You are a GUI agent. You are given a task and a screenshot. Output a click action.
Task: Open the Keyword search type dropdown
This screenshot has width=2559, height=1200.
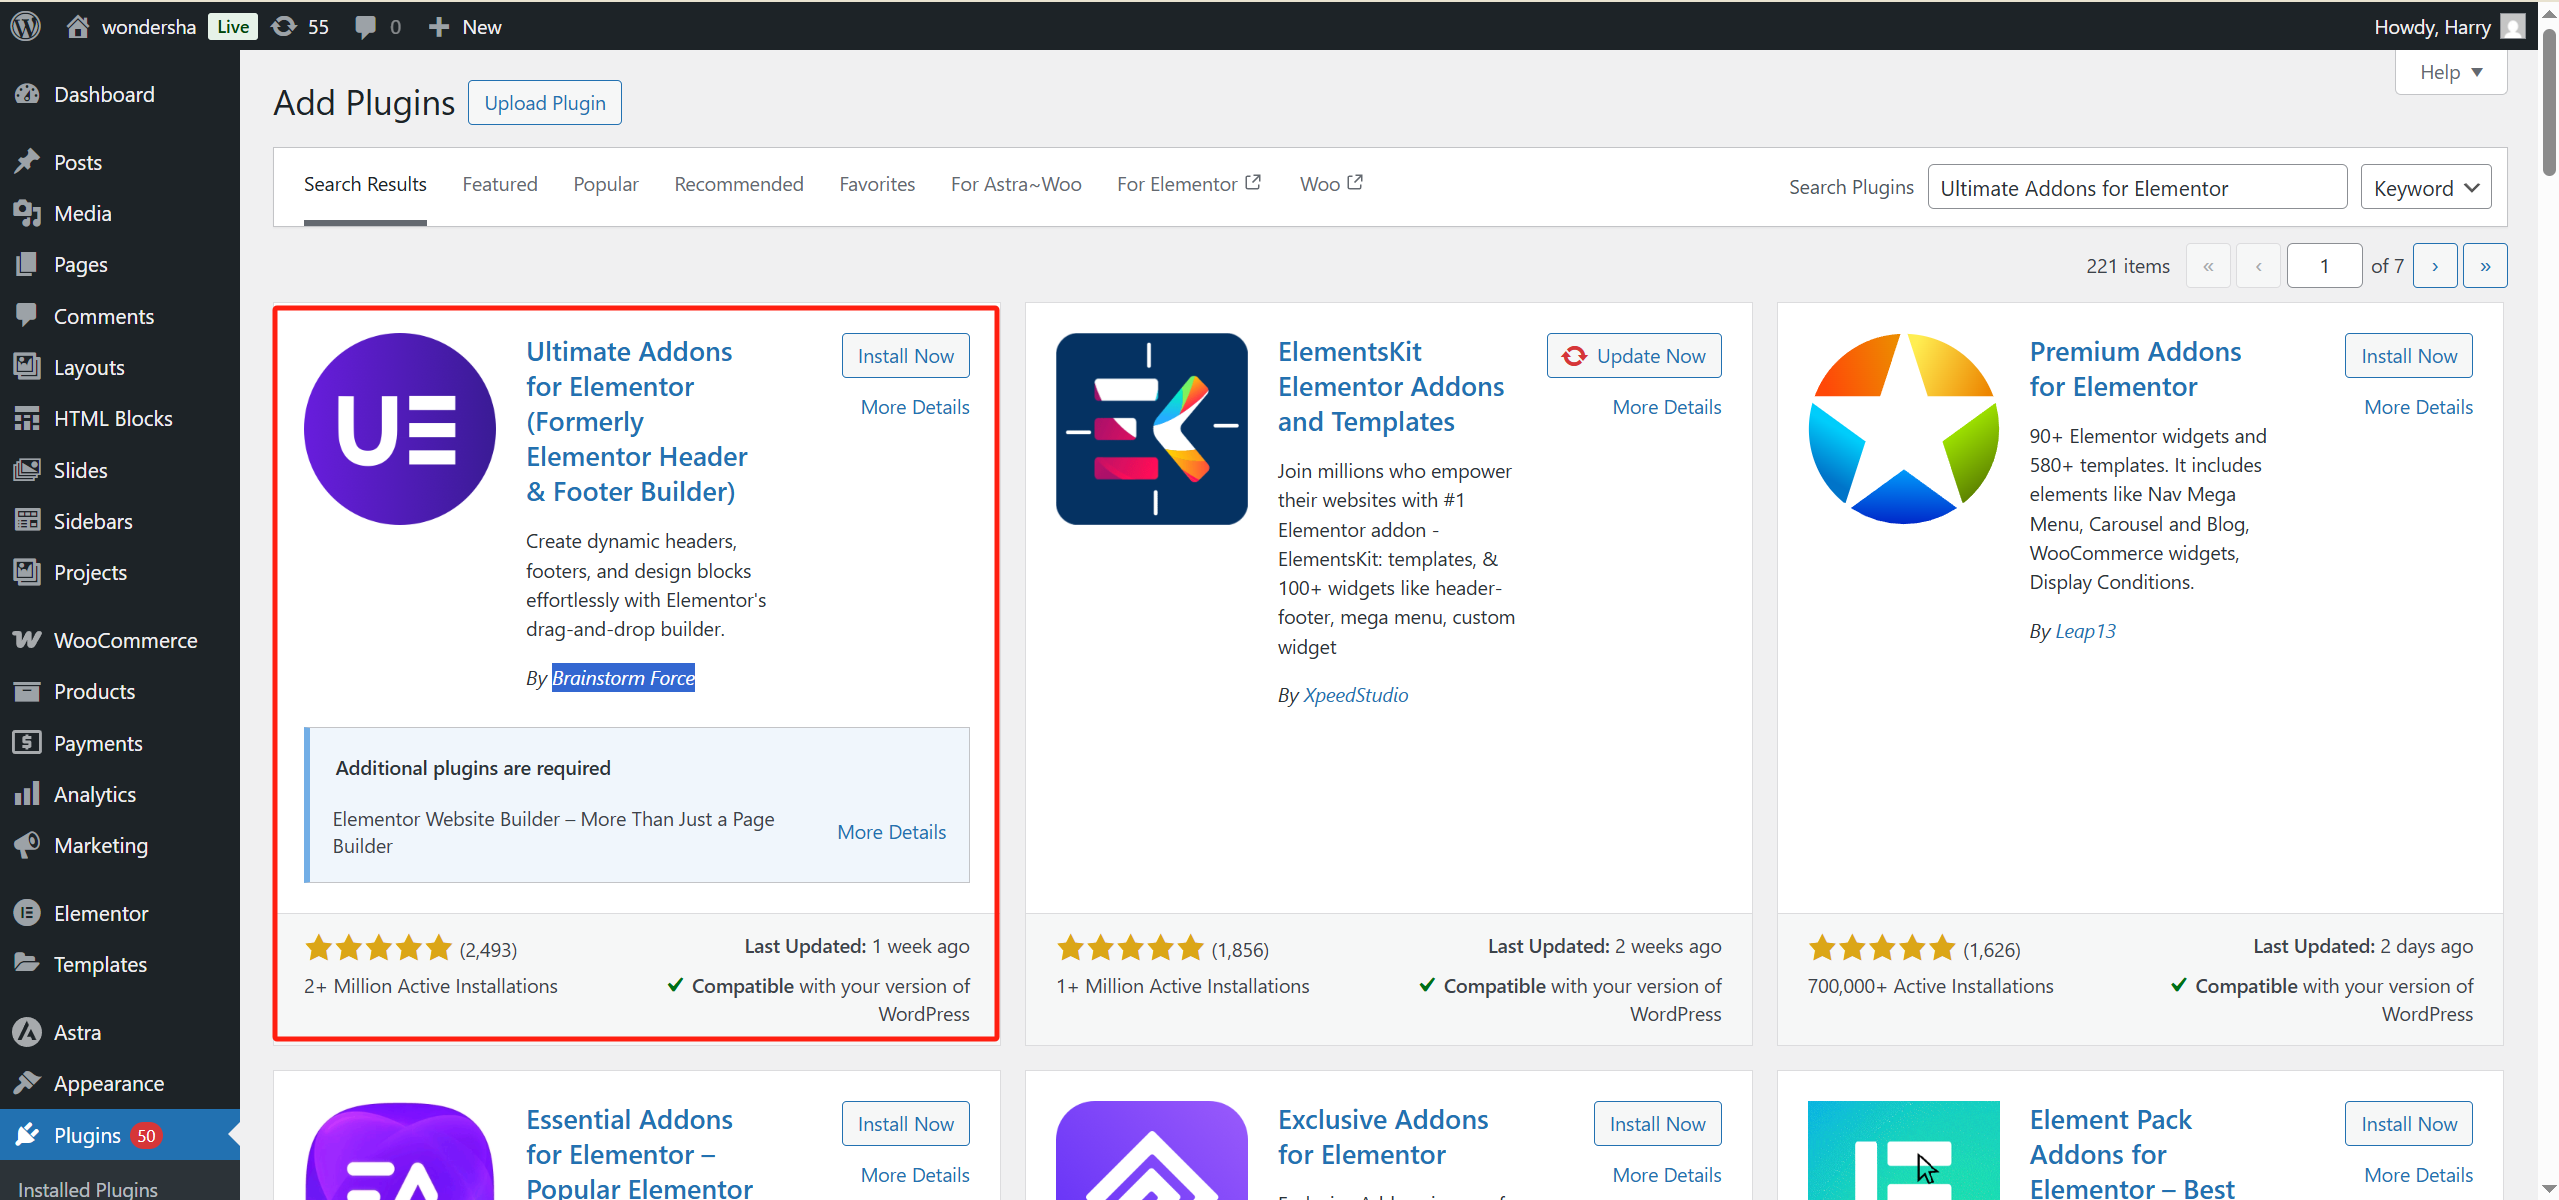point(2426,187)
